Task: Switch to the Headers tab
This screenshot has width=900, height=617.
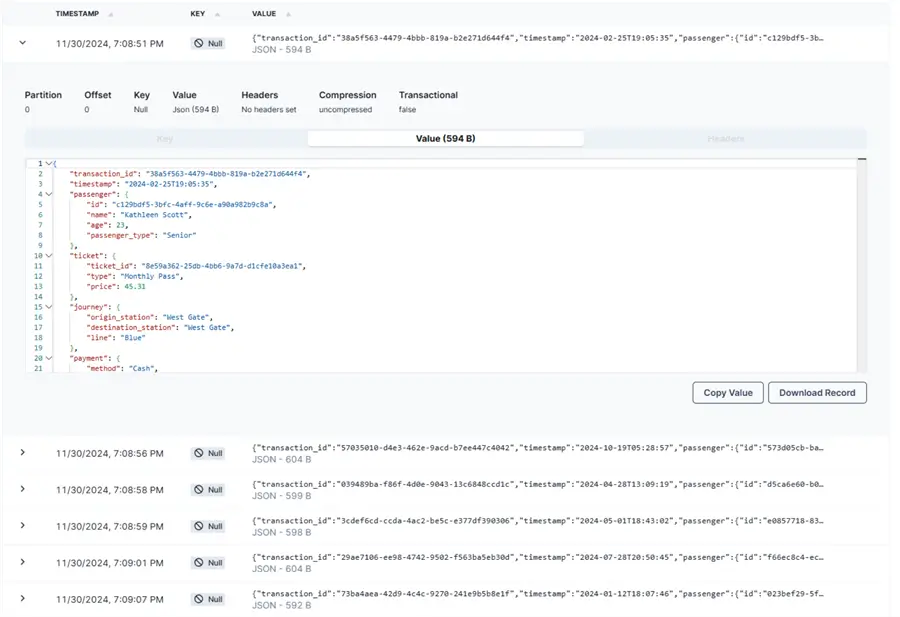Action: (x=726, y=139)
